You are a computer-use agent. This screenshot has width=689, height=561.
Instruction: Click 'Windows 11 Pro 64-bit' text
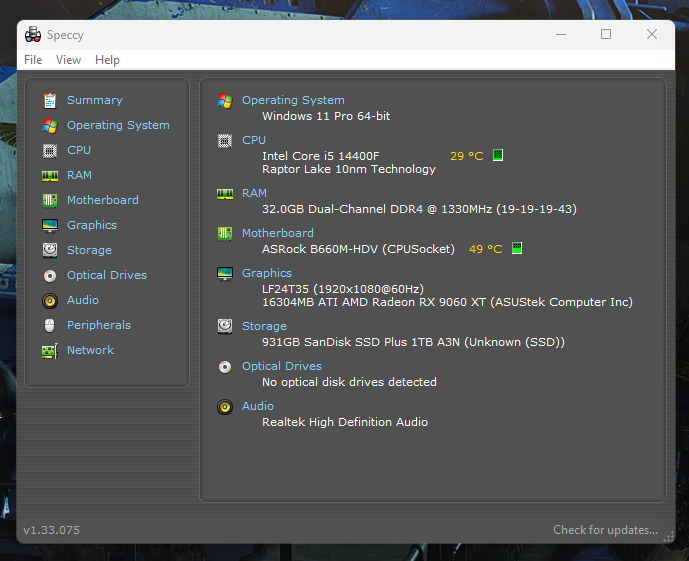click(326, 116)
